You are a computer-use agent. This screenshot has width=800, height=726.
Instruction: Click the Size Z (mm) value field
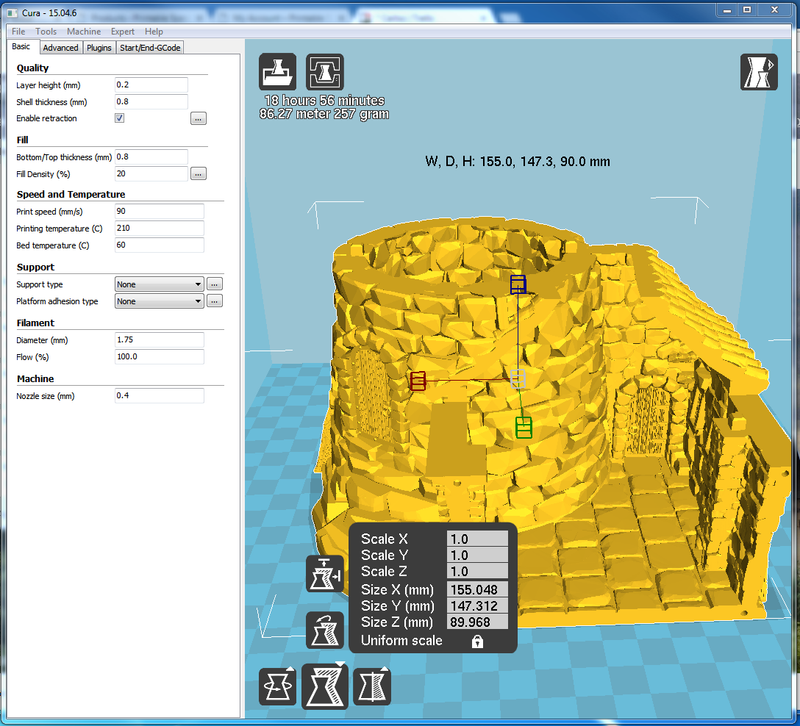click(477, 622)
